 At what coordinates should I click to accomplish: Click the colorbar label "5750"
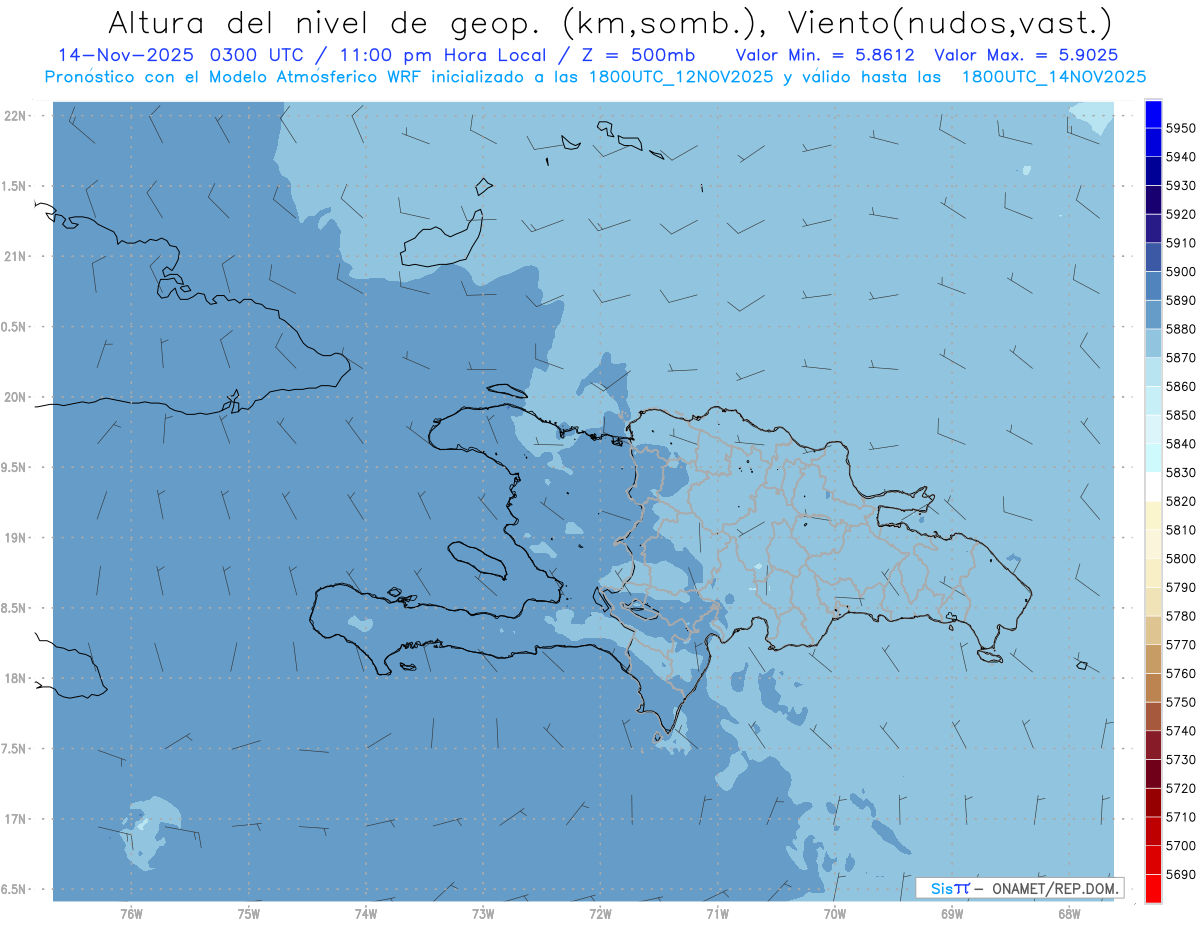coord(1181,702)
